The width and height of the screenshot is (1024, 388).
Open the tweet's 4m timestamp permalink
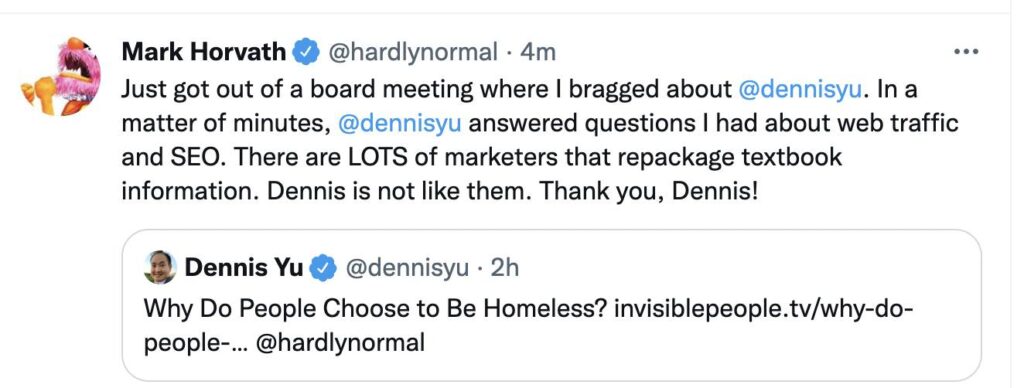click(x=537, y=52)
